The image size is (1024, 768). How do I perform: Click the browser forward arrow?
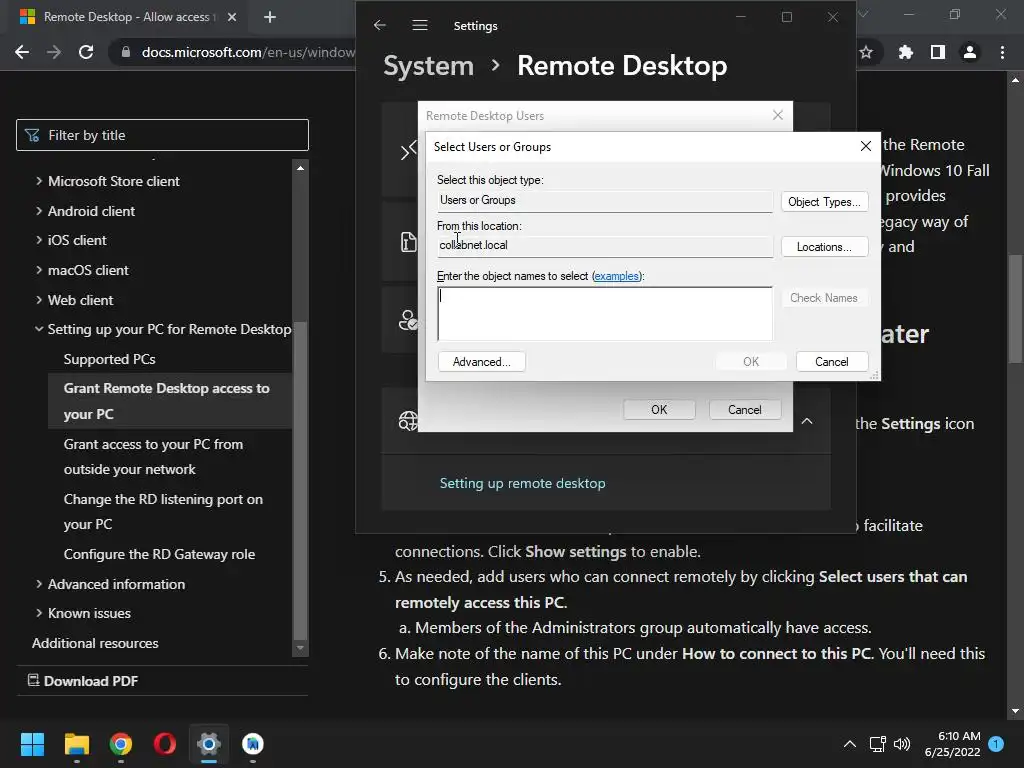(x=54, y=52)
